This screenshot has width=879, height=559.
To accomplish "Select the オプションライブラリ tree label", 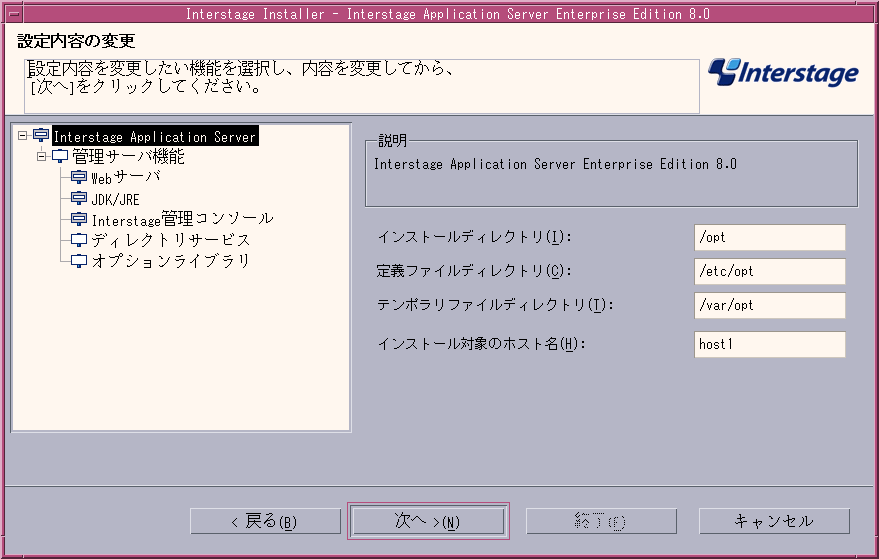I will tap(170, 261).
